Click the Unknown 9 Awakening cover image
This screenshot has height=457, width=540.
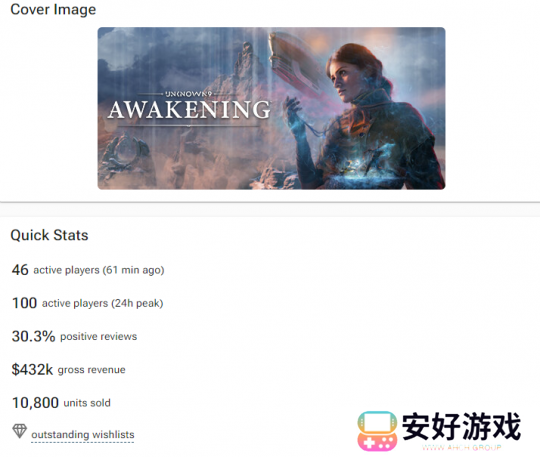pos(271,108)
